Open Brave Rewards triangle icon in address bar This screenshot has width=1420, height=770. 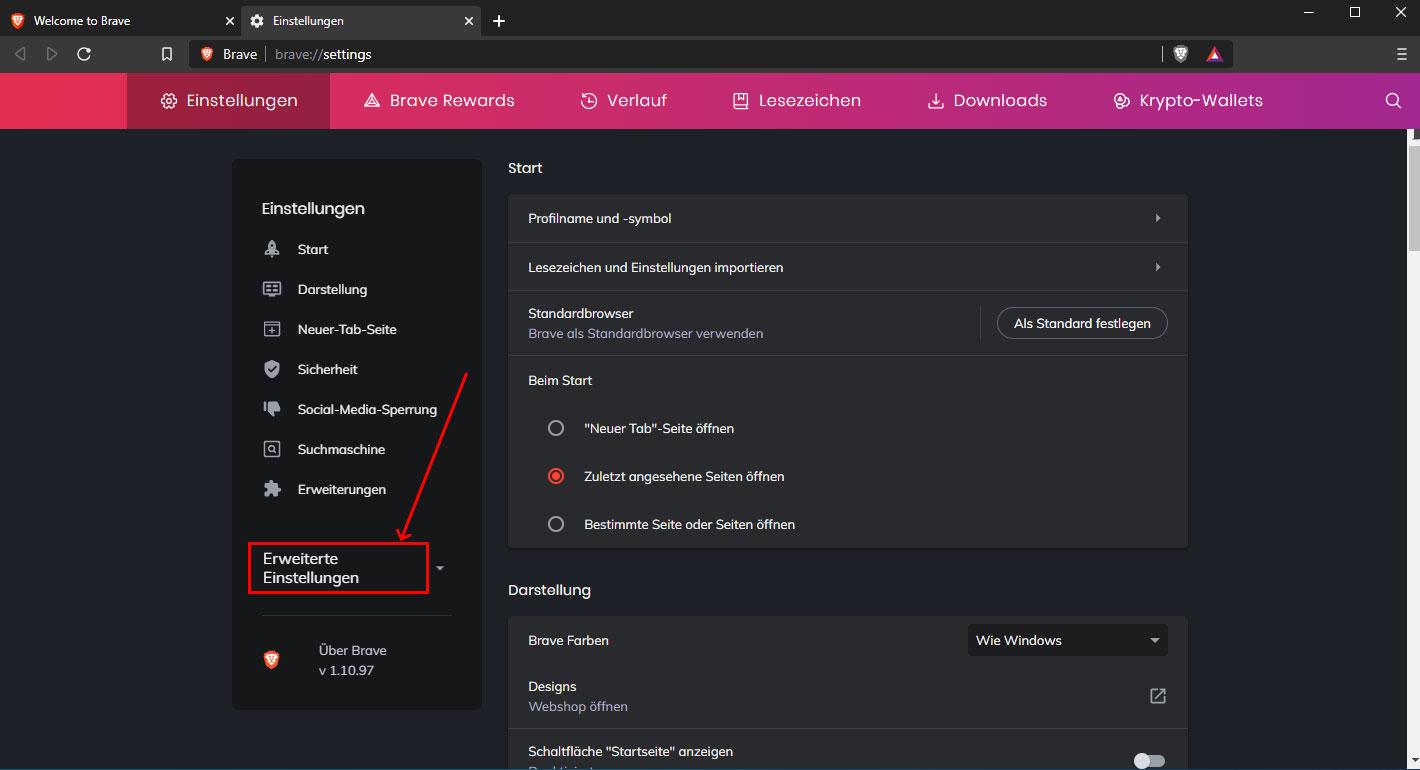click(1214, 54)
